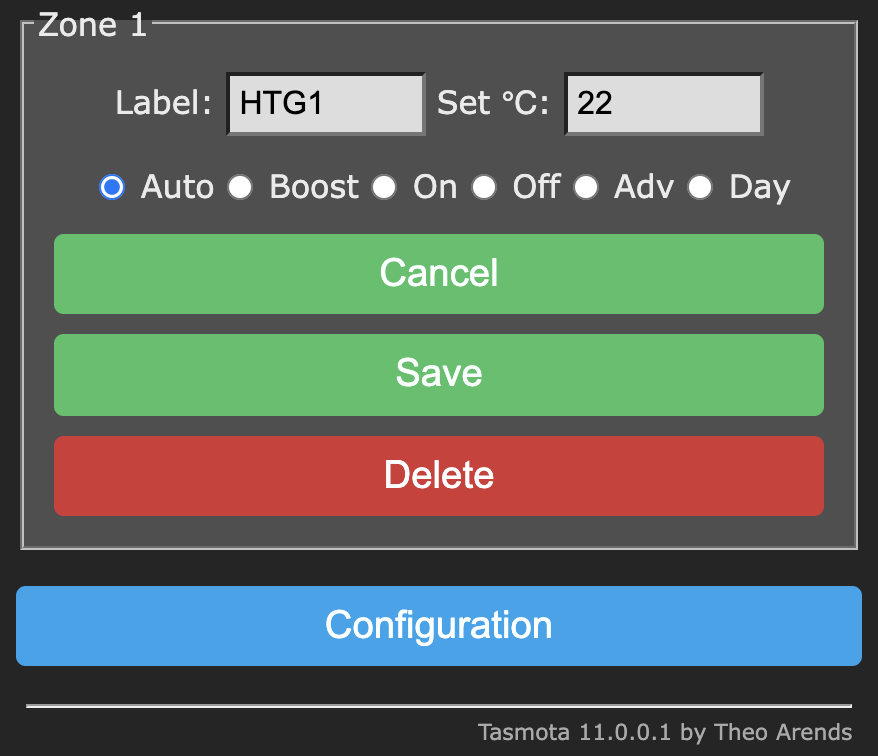Click the Label input field containing HTG1
This screenshot has height=756, width=878.
click(x=326, y=104)
